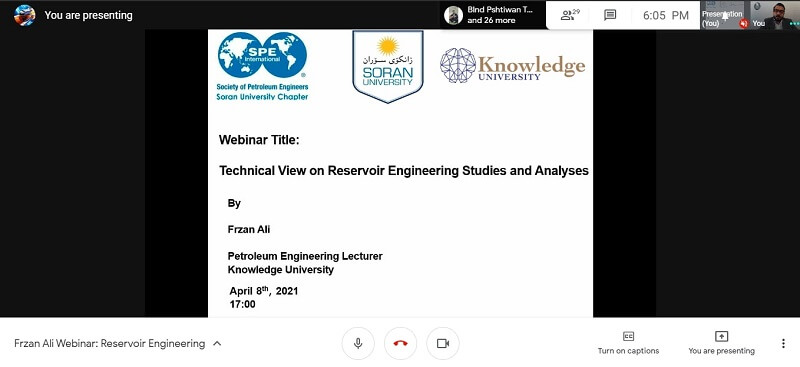Viewport: 800px width, 367px height.
Task: Click the word 'By' on the slide
Action: (234, 203)
